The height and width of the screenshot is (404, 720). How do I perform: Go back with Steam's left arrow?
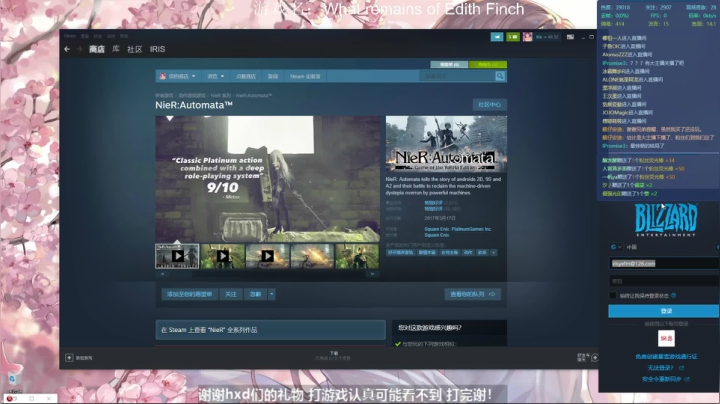[x=67, y=49]
